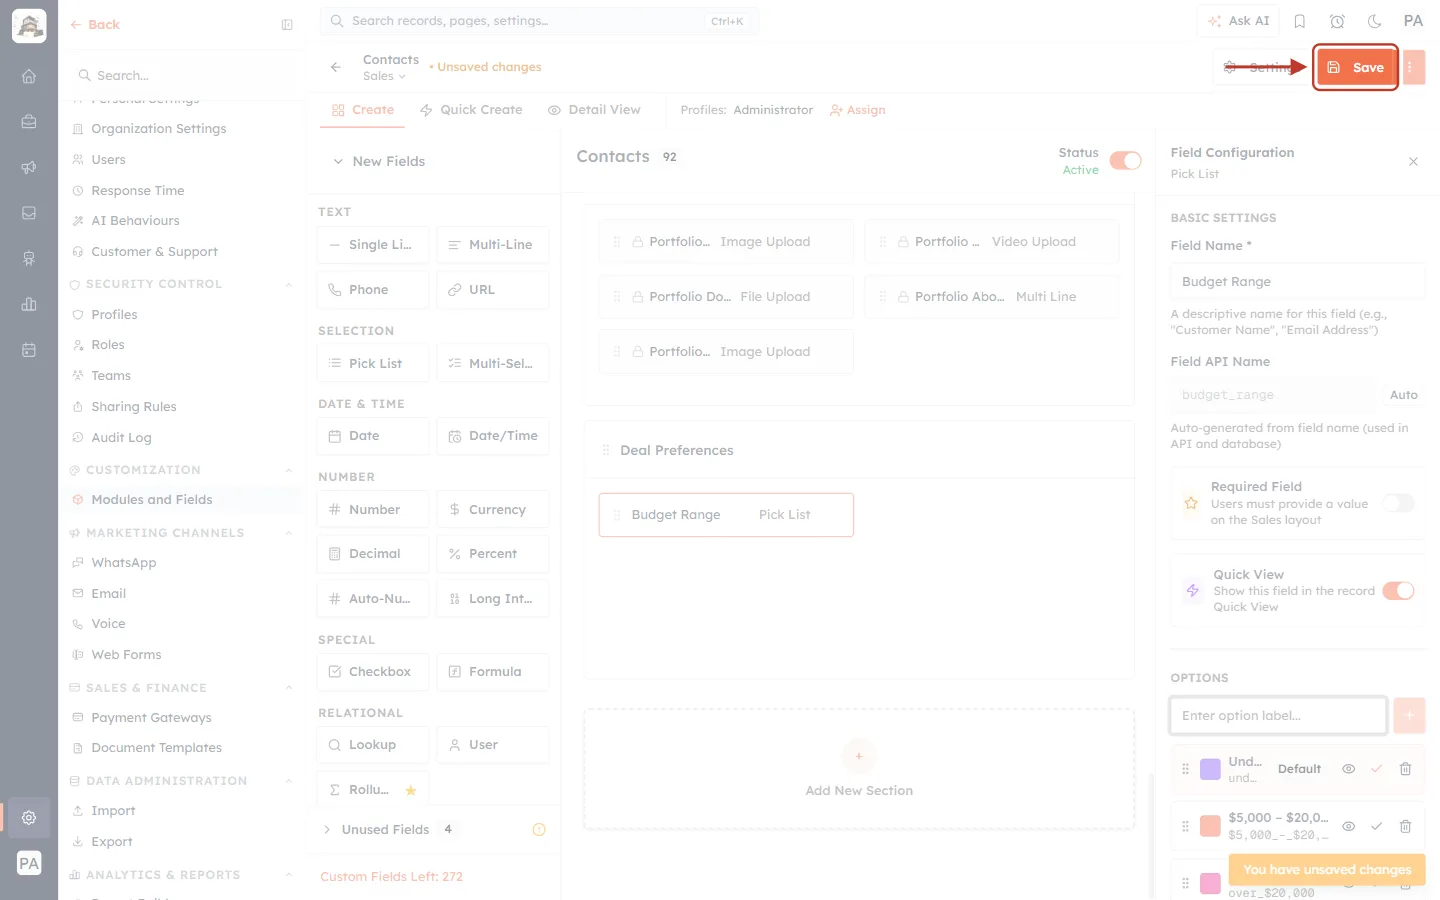Open the briefcase icon in left rail
The image size is (1440, 900).
click(x=29, y=122)
